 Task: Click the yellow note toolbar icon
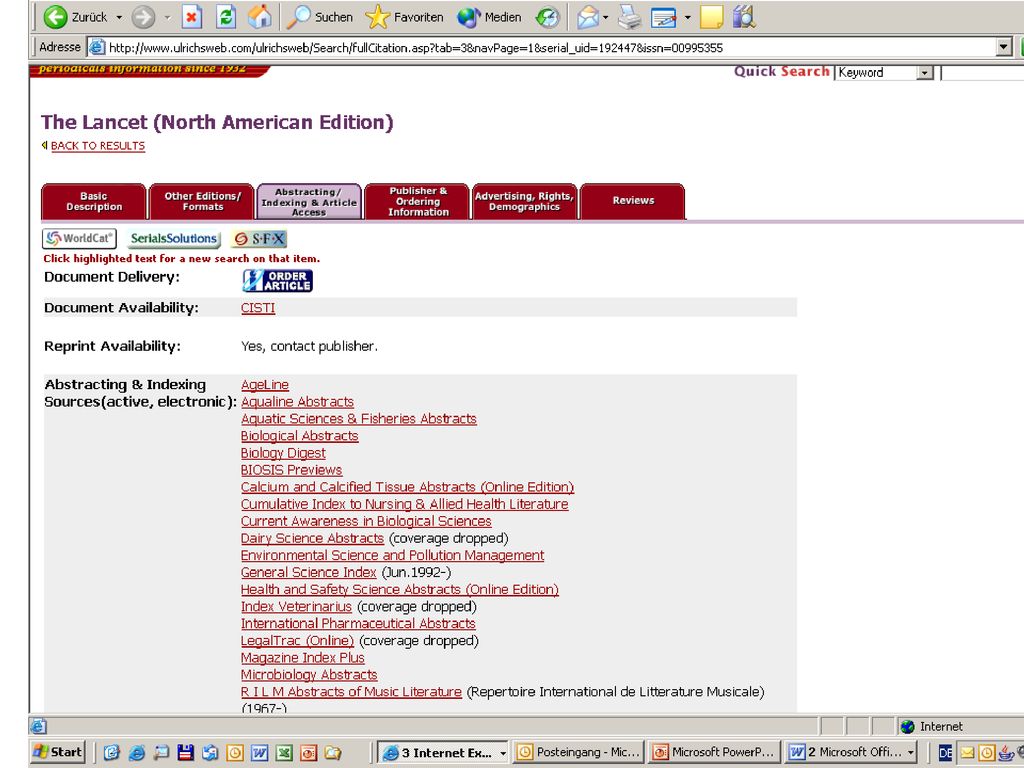[x=711, y=18]
